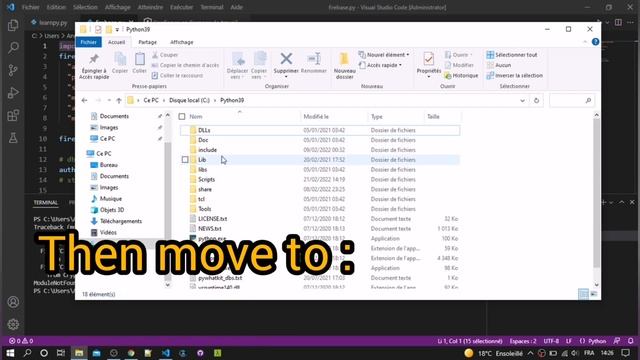Viewport: 640px width, 360px height.
Task: Open Accès rapide dropdown in ribbon
Action: pos(380,65)
